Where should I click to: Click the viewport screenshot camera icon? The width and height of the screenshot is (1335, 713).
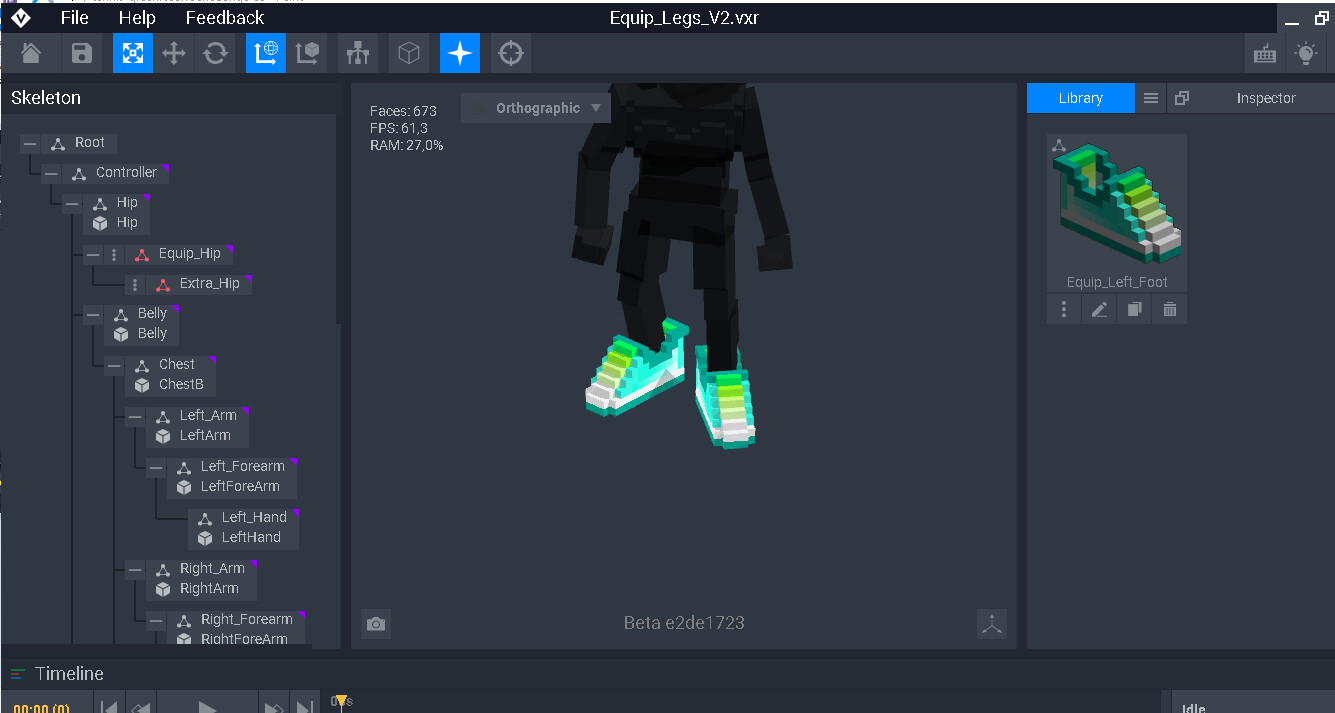375,623
